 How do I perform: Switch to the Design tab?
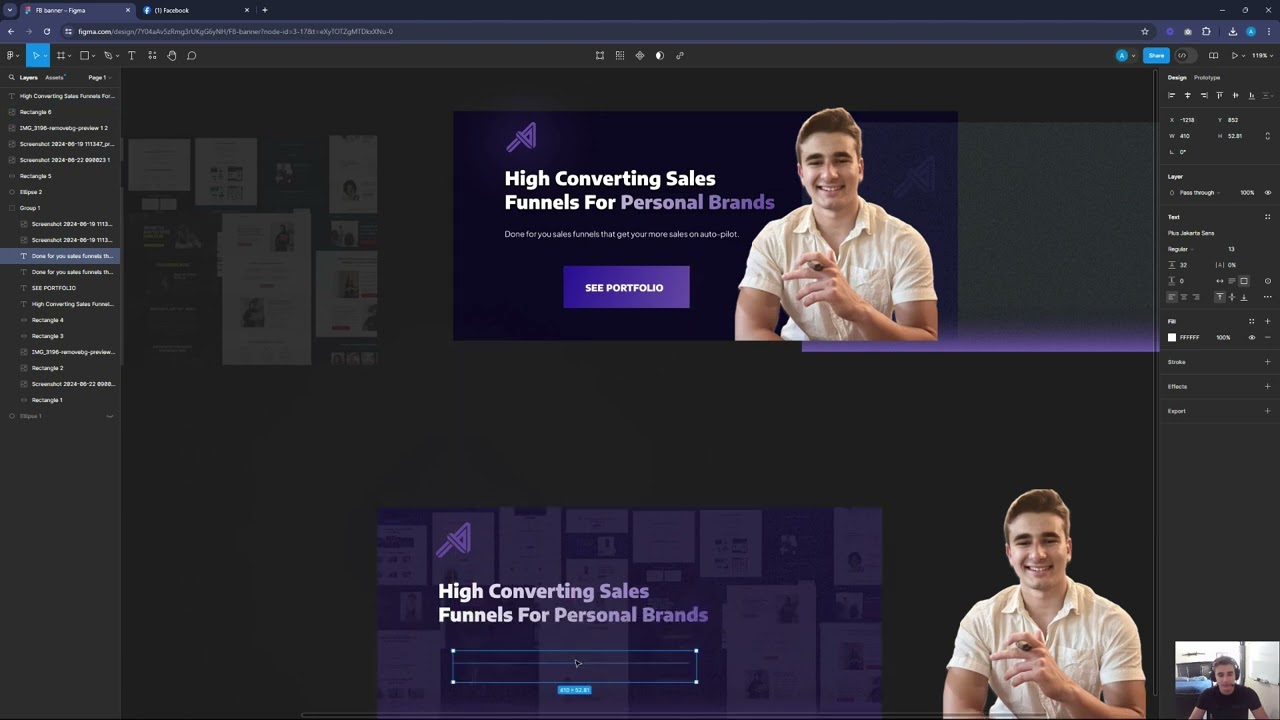1177,77
